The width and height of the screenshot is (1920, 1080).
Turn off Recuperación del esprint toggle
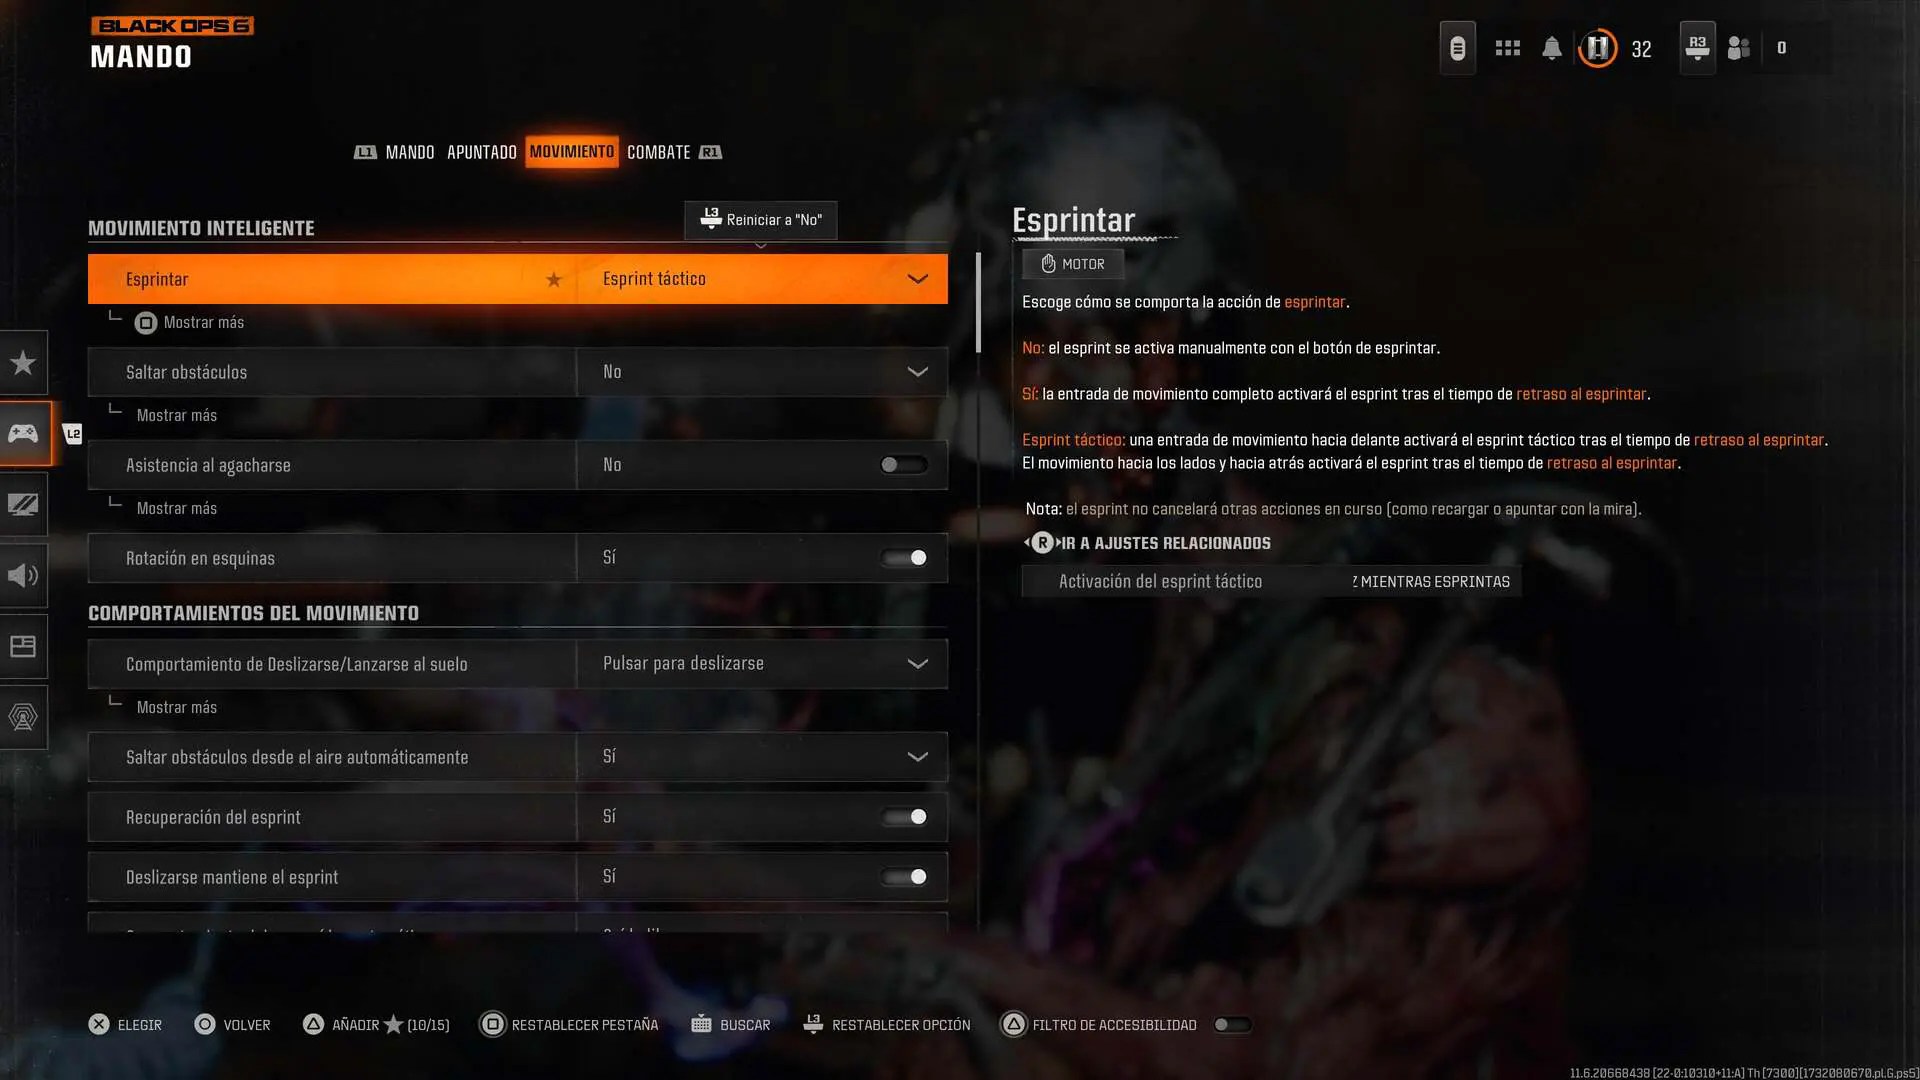[x=903, y=817]
